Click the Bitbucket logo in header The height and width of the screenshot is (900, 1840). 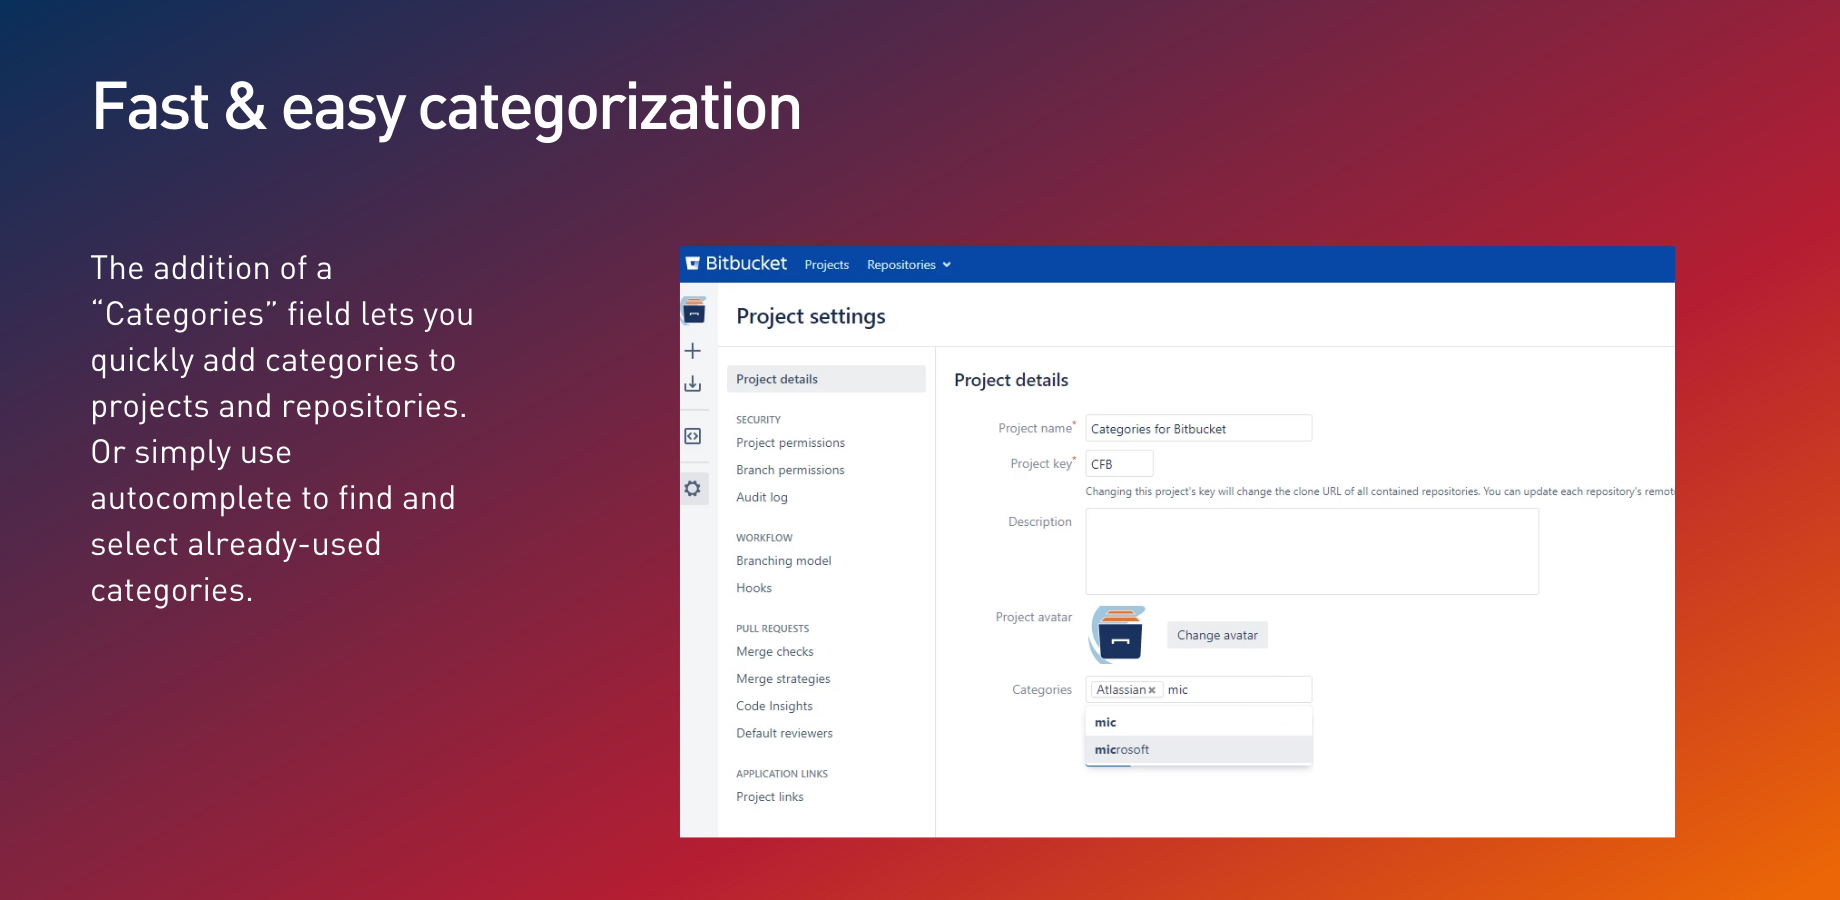click(x=736, y=264)
